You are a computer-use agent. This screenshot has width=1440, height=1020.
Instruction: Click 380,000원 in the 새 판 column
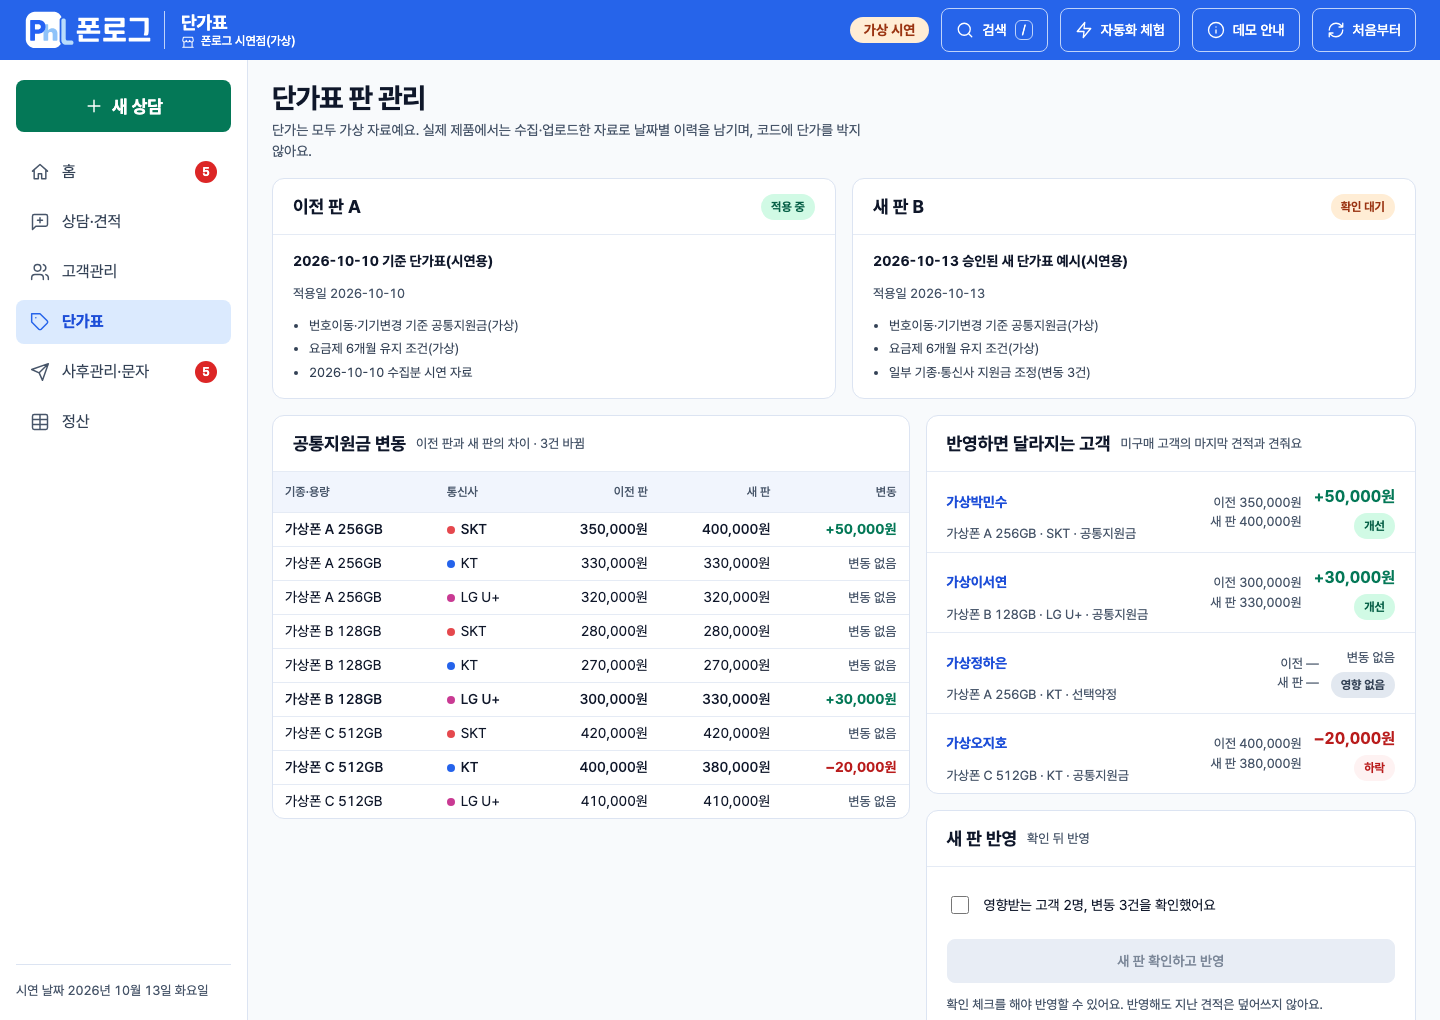(x=736, y=767)
